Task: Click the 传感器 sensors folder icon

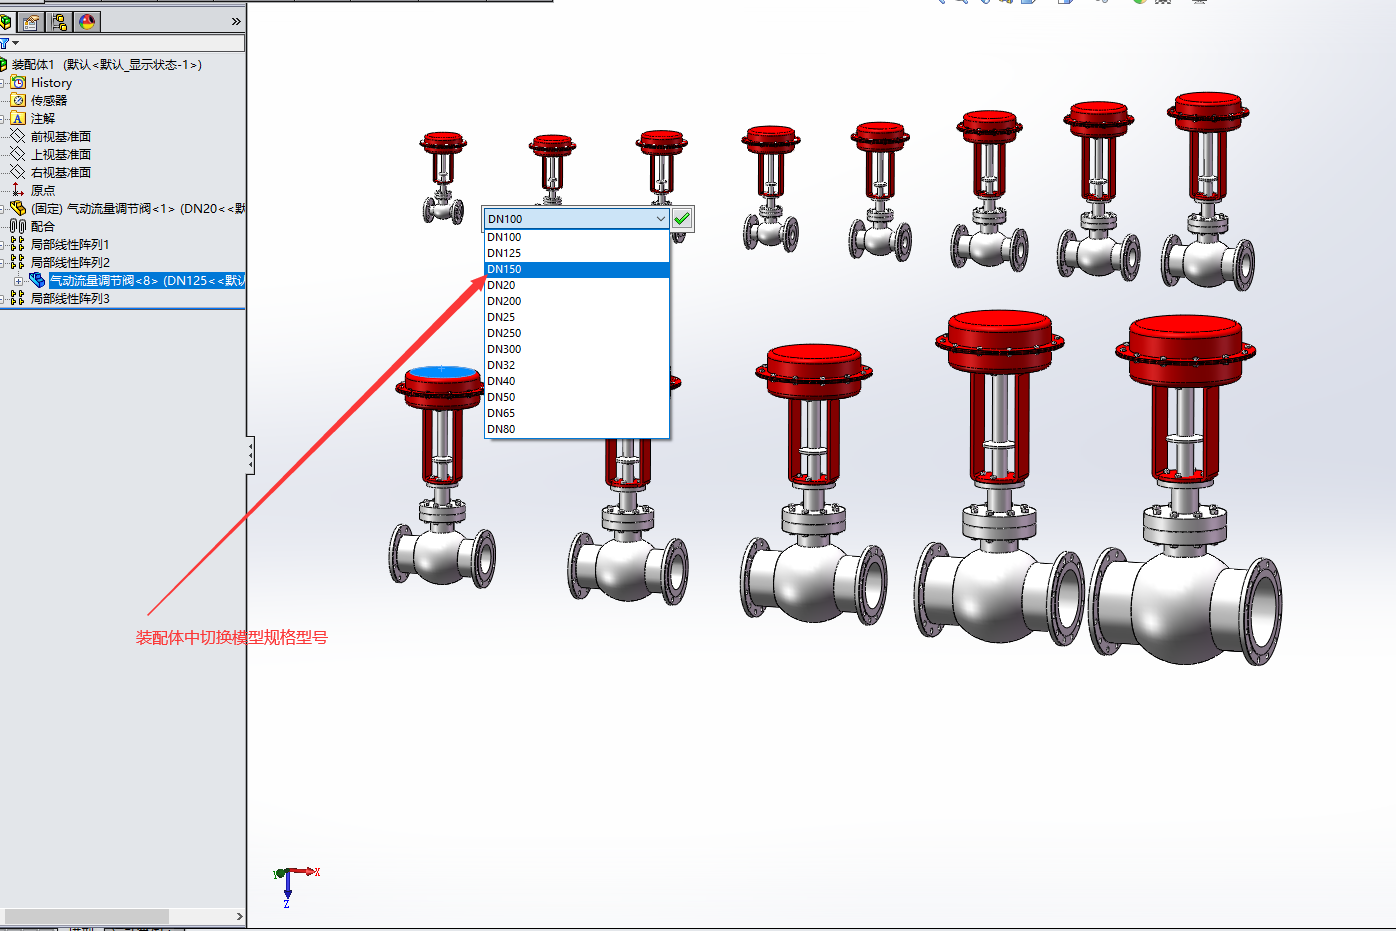Action: coord(18,101)
